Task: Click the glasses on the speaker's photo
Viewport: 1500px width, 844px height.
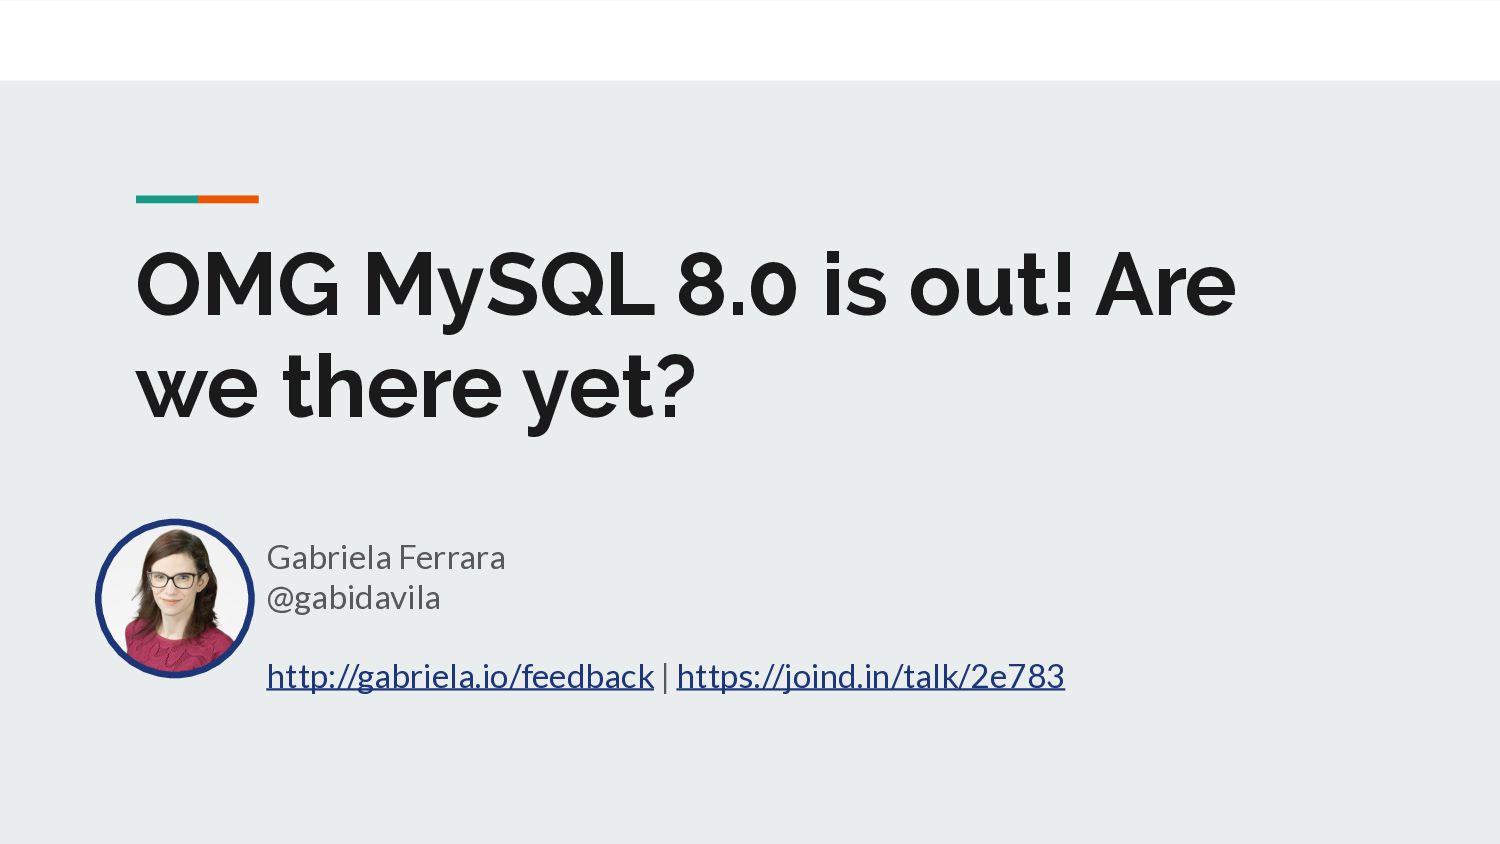Action: 172,579
